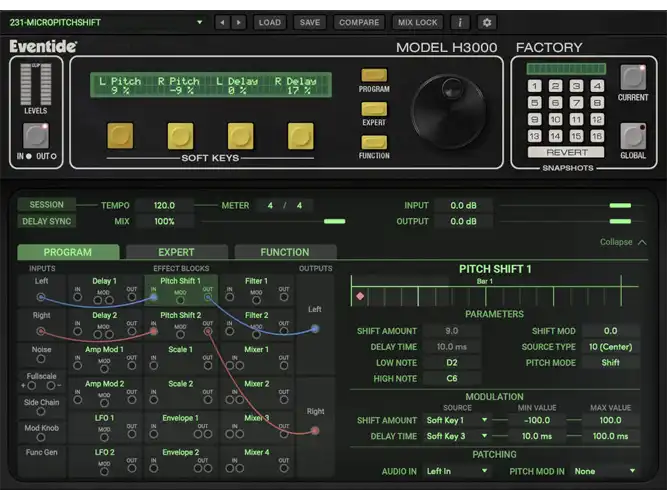Go to the next preset arrow
Image resolution: width=667 pixels, height=500 pixels.
(x=239, y=23)
